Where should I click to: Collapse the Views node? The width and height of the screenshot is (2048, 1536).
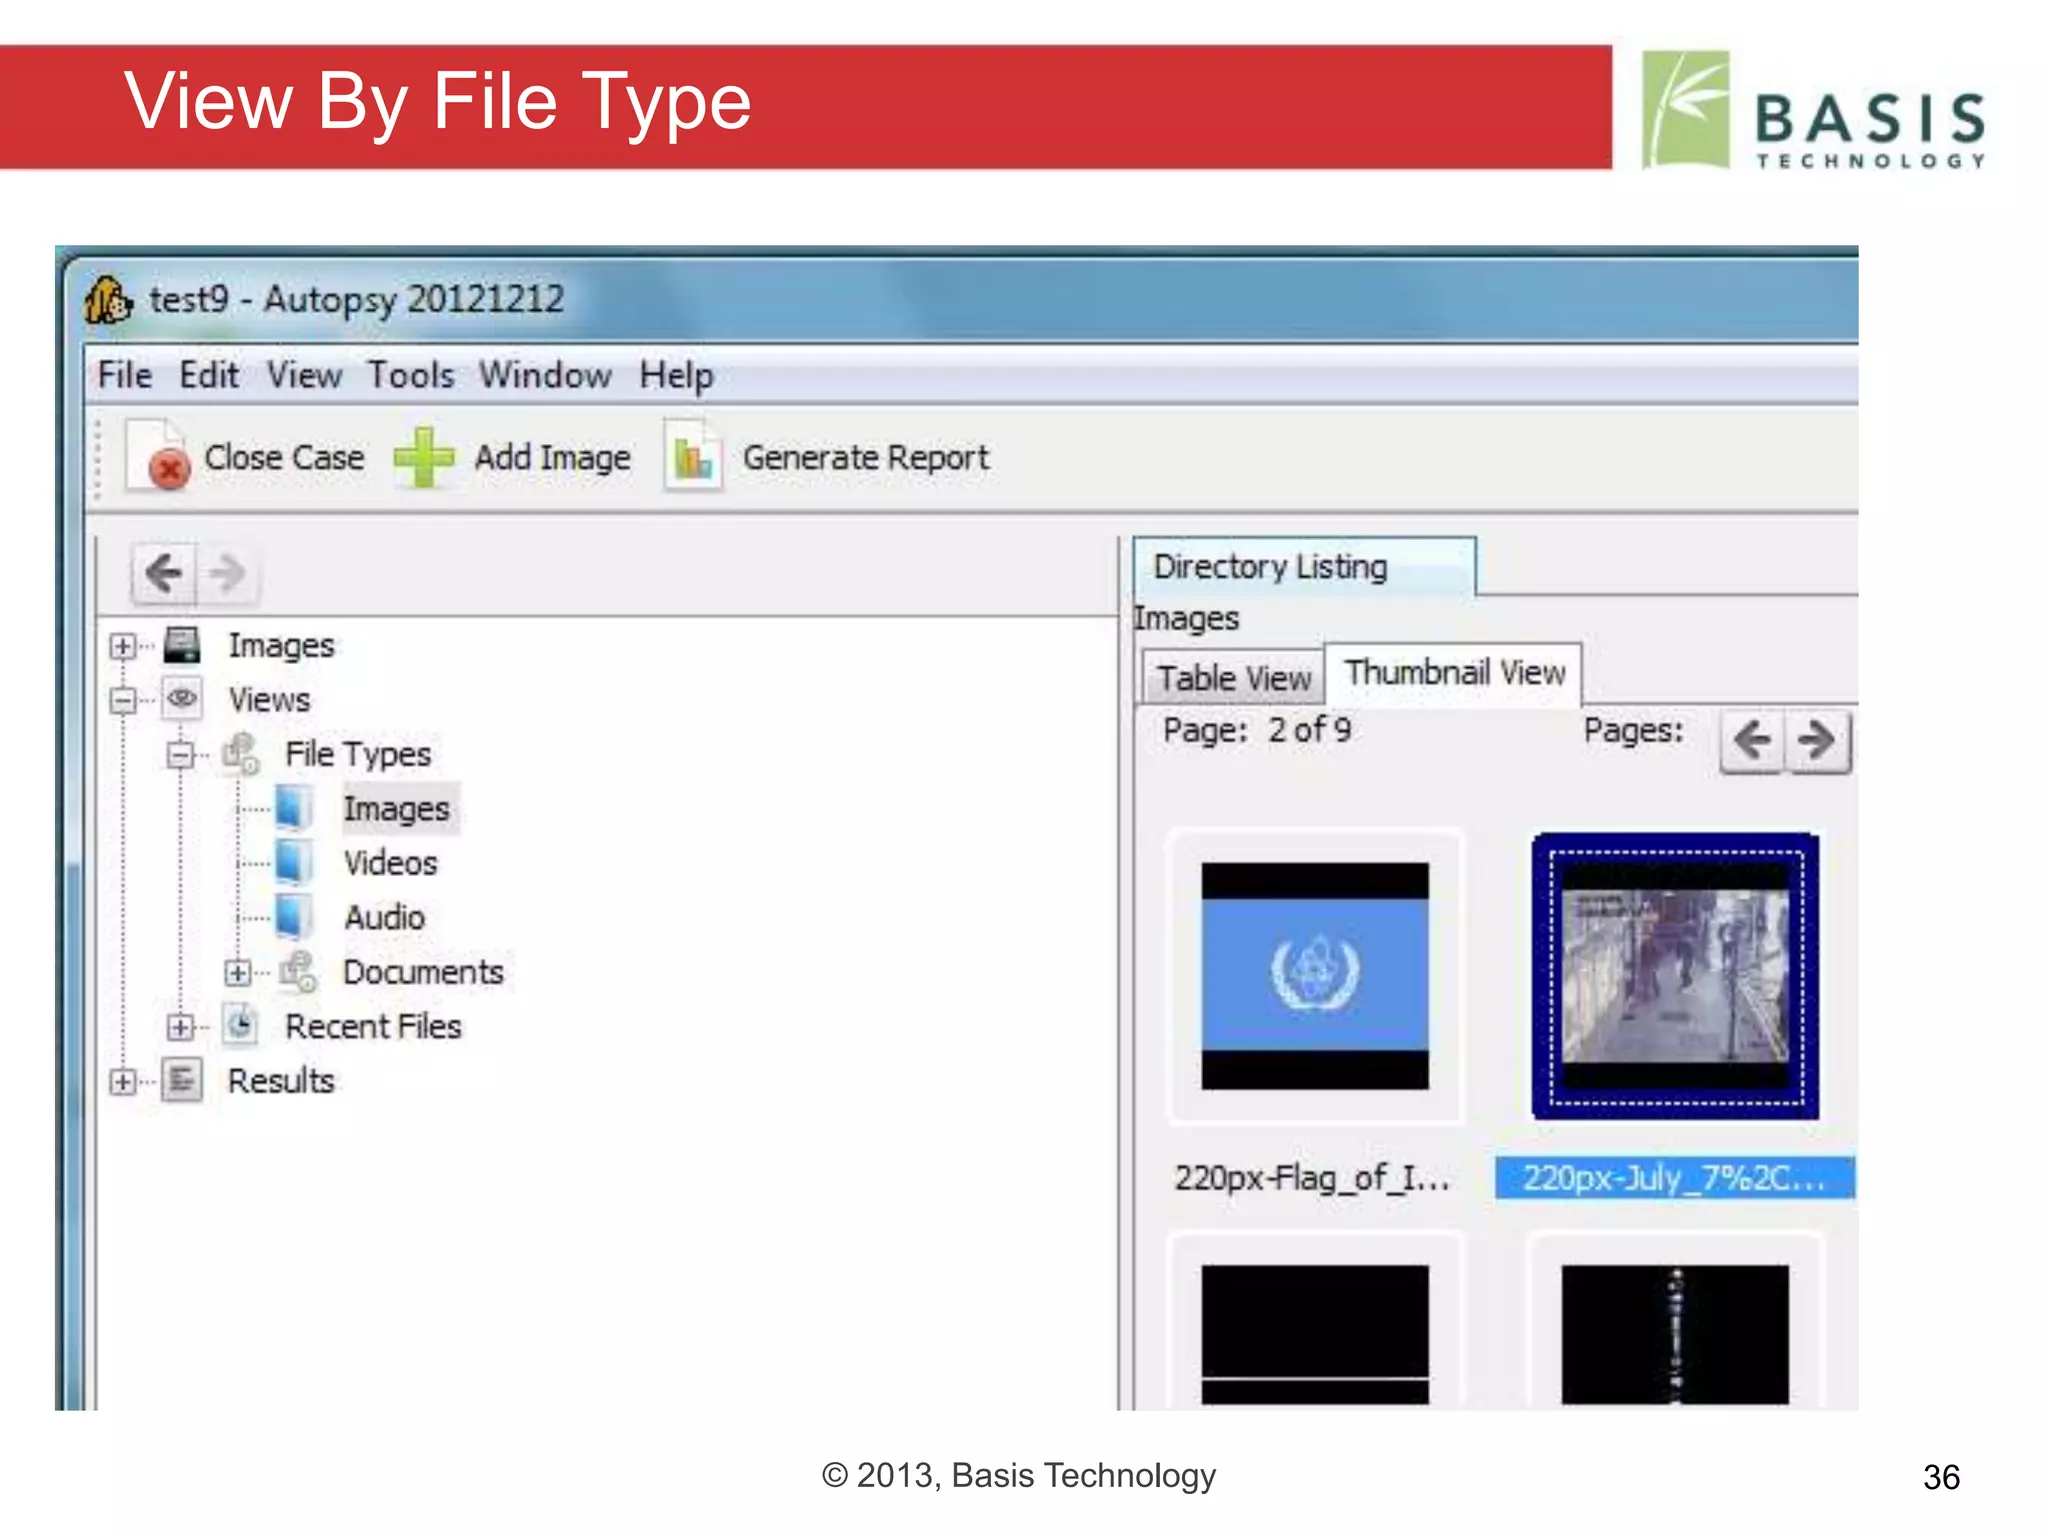pos(123,700)
